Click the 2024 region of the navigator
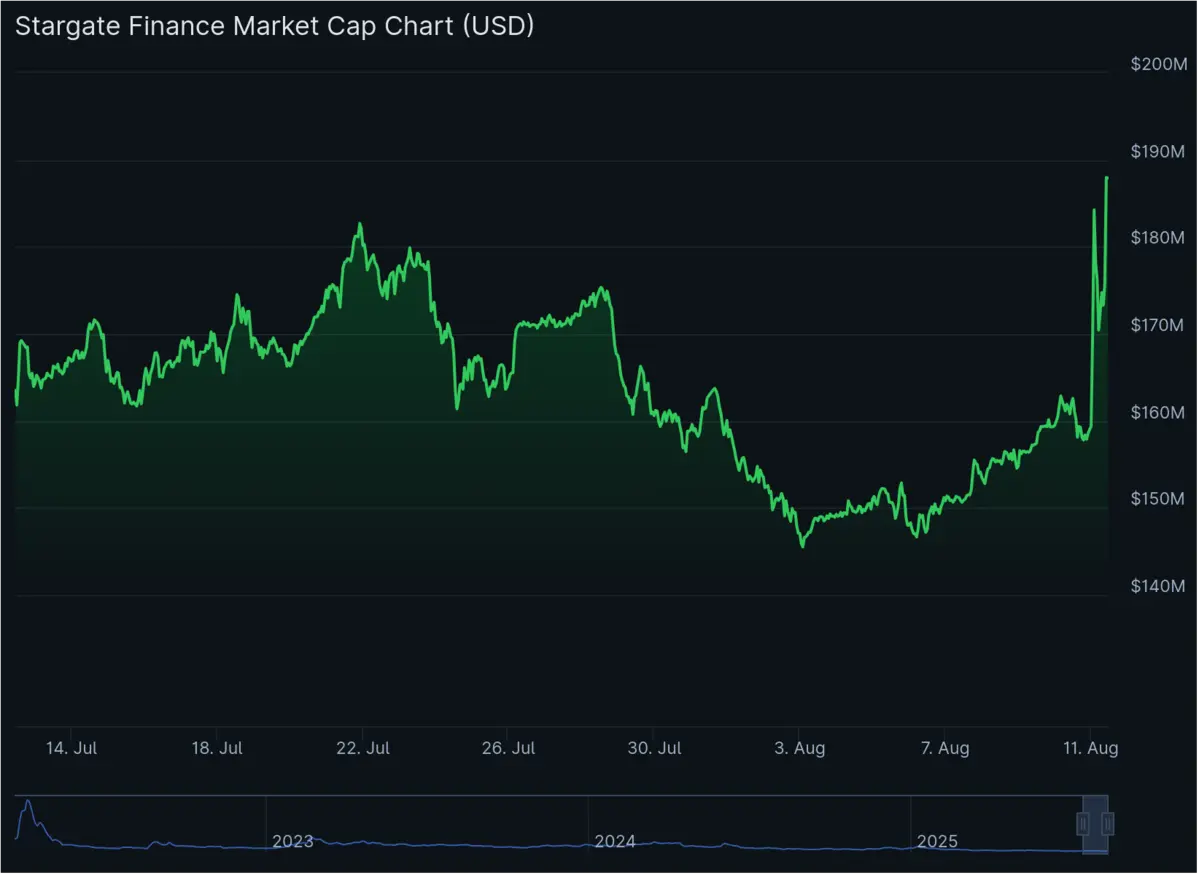 tap(613, 841)
